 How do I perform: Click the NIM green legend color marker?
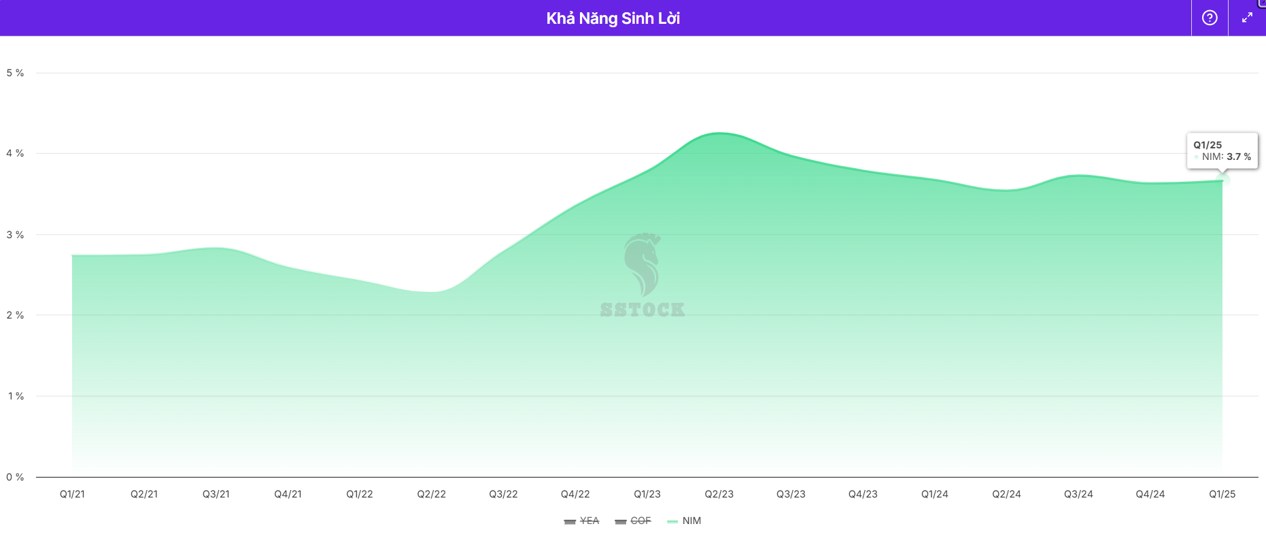672,521
